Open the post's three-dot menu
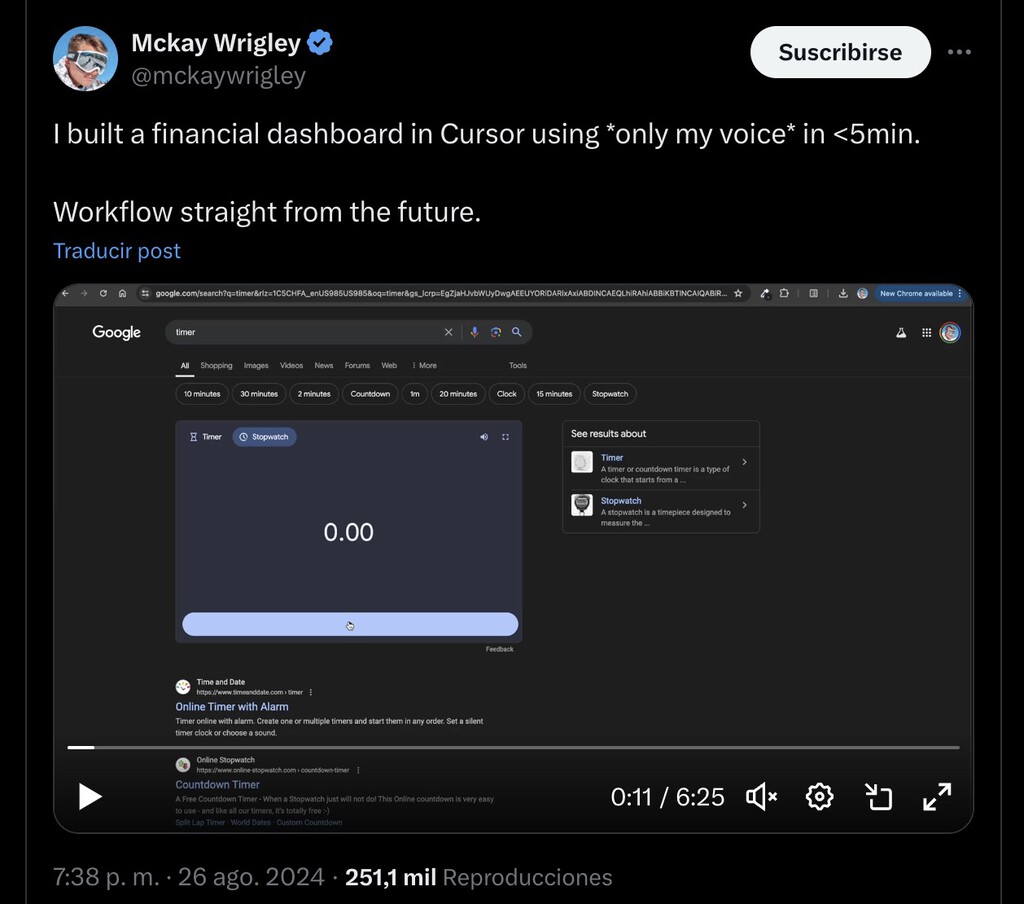The image size is (1024, 904). coord(959,52)
